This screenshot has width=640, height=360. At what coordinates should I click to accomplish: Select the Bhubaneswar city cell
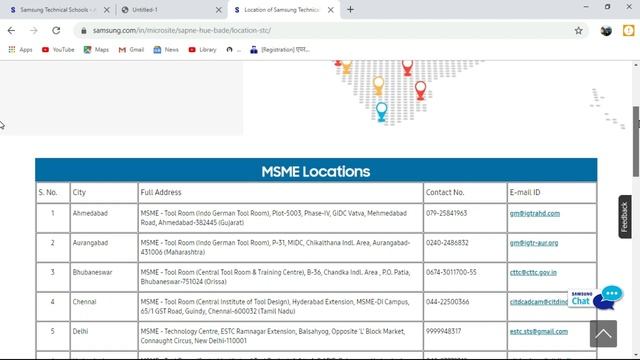tap(104, 277)
